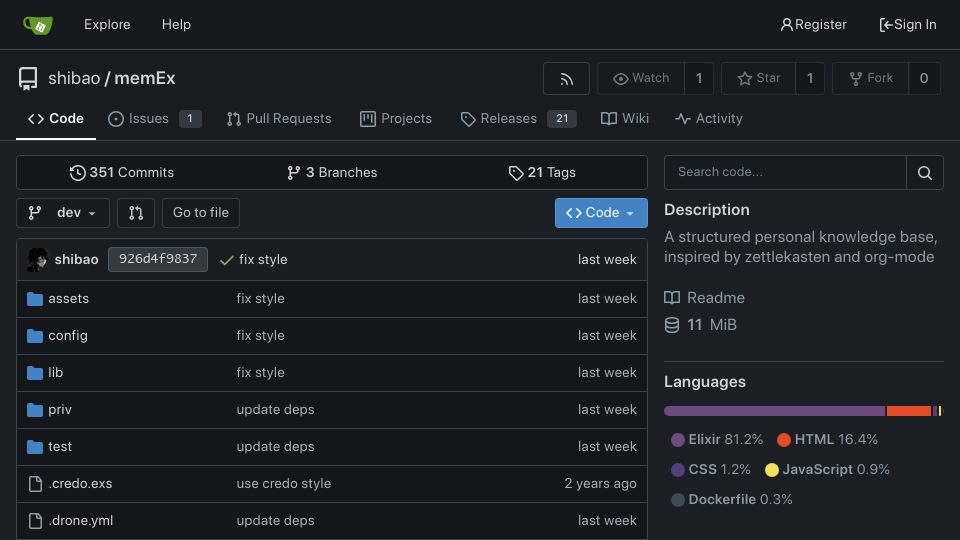Open the Pull Requests tab

[279, 119]
